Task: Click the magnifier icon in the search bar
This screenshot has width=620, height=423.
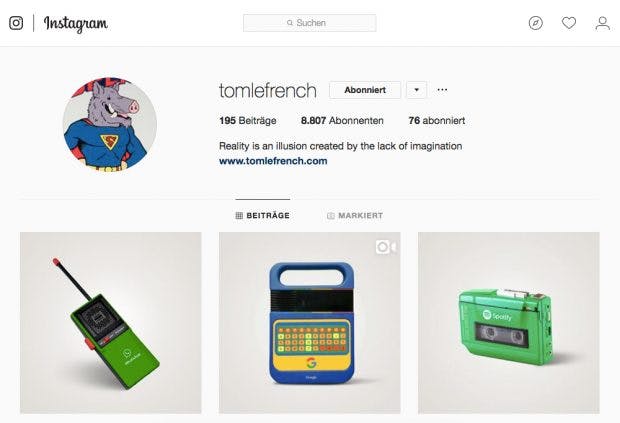Action: pyautogui.click(x=290, y=23)
